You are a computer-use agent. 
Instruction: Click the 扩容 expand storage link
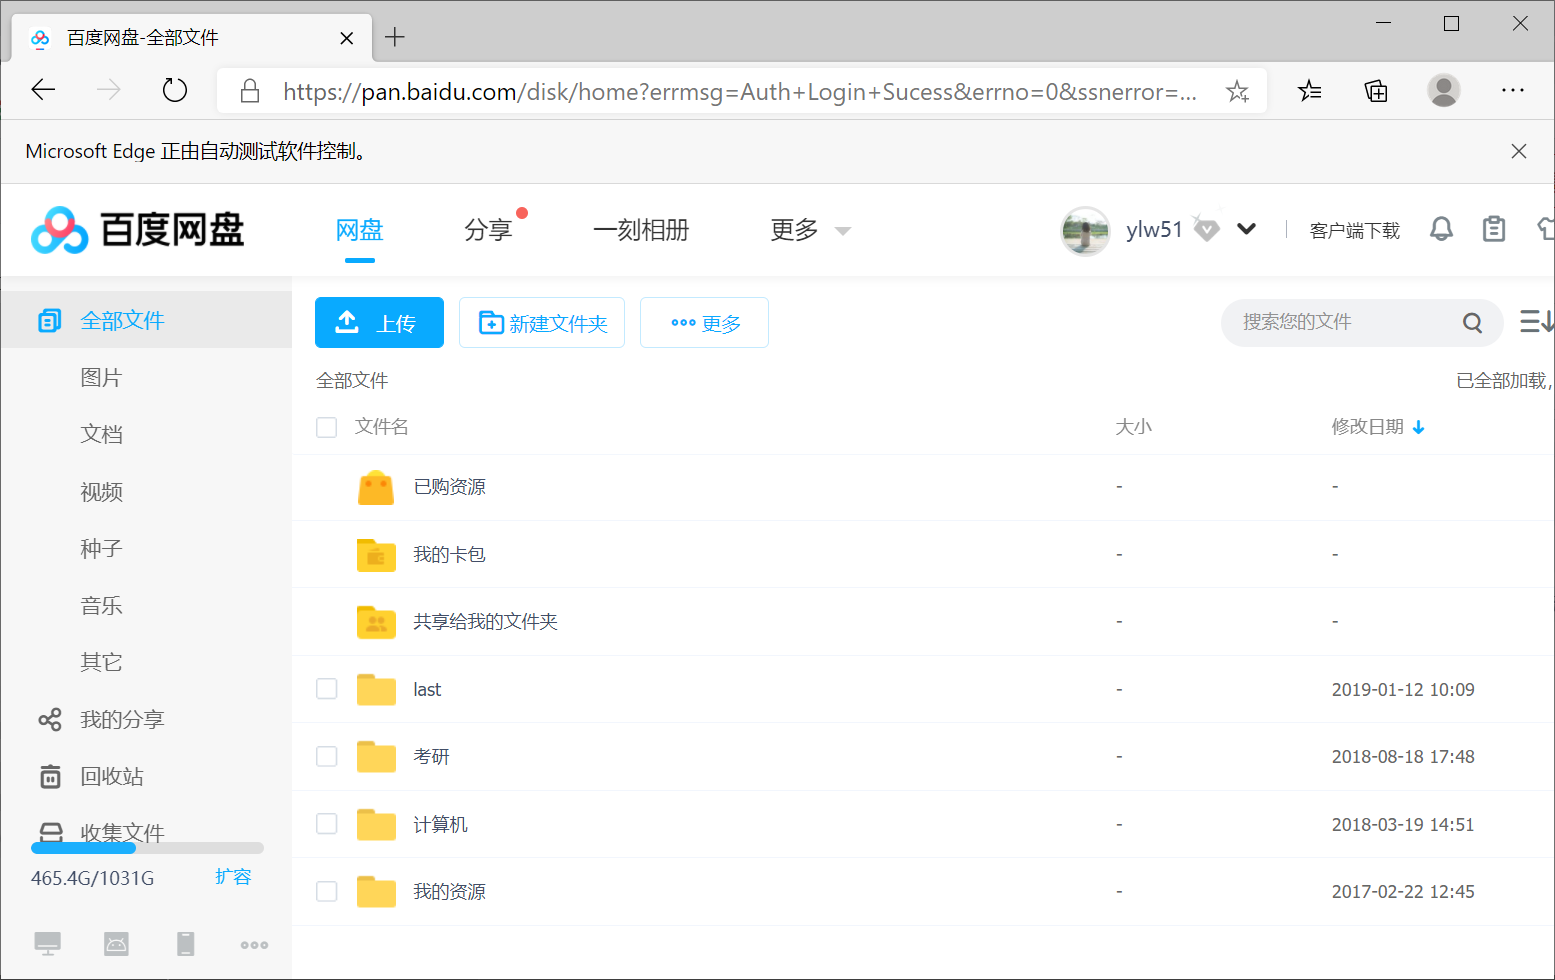233,877
